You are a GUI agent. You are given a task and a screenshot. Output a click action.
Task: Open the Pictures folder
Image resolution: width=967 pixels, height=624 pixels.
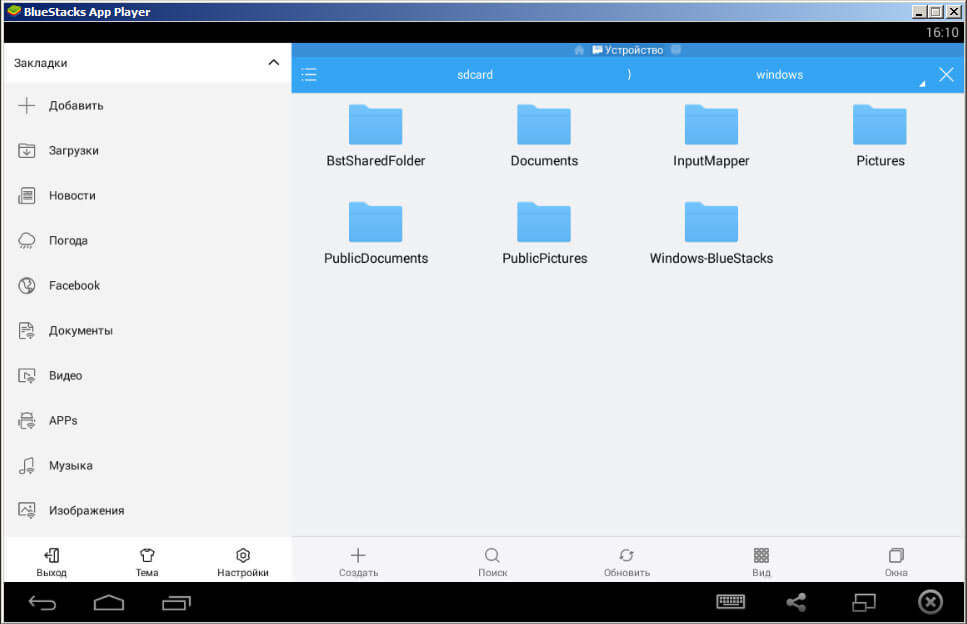point(880,136)
